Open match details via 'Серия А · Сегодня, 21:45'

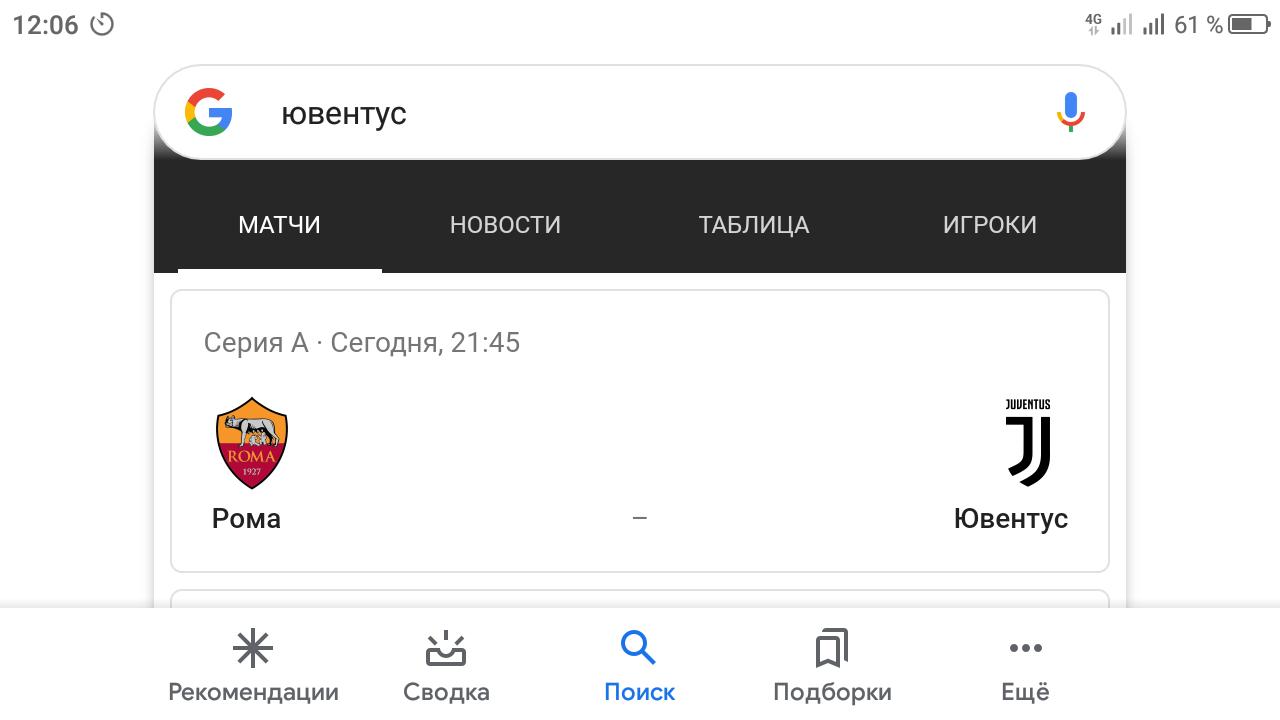point(362,343)
